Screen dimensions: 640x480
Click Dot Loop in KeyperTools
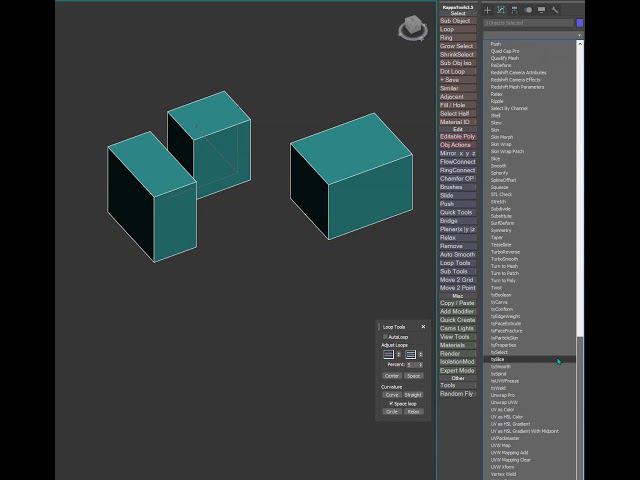[x=458, y=71]
